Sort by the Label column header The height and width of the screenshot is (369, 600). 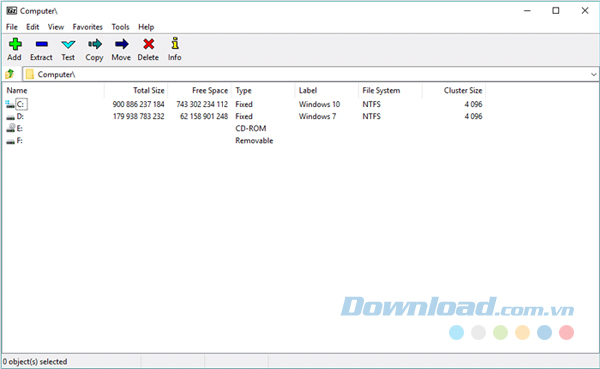tap(327, 90)
